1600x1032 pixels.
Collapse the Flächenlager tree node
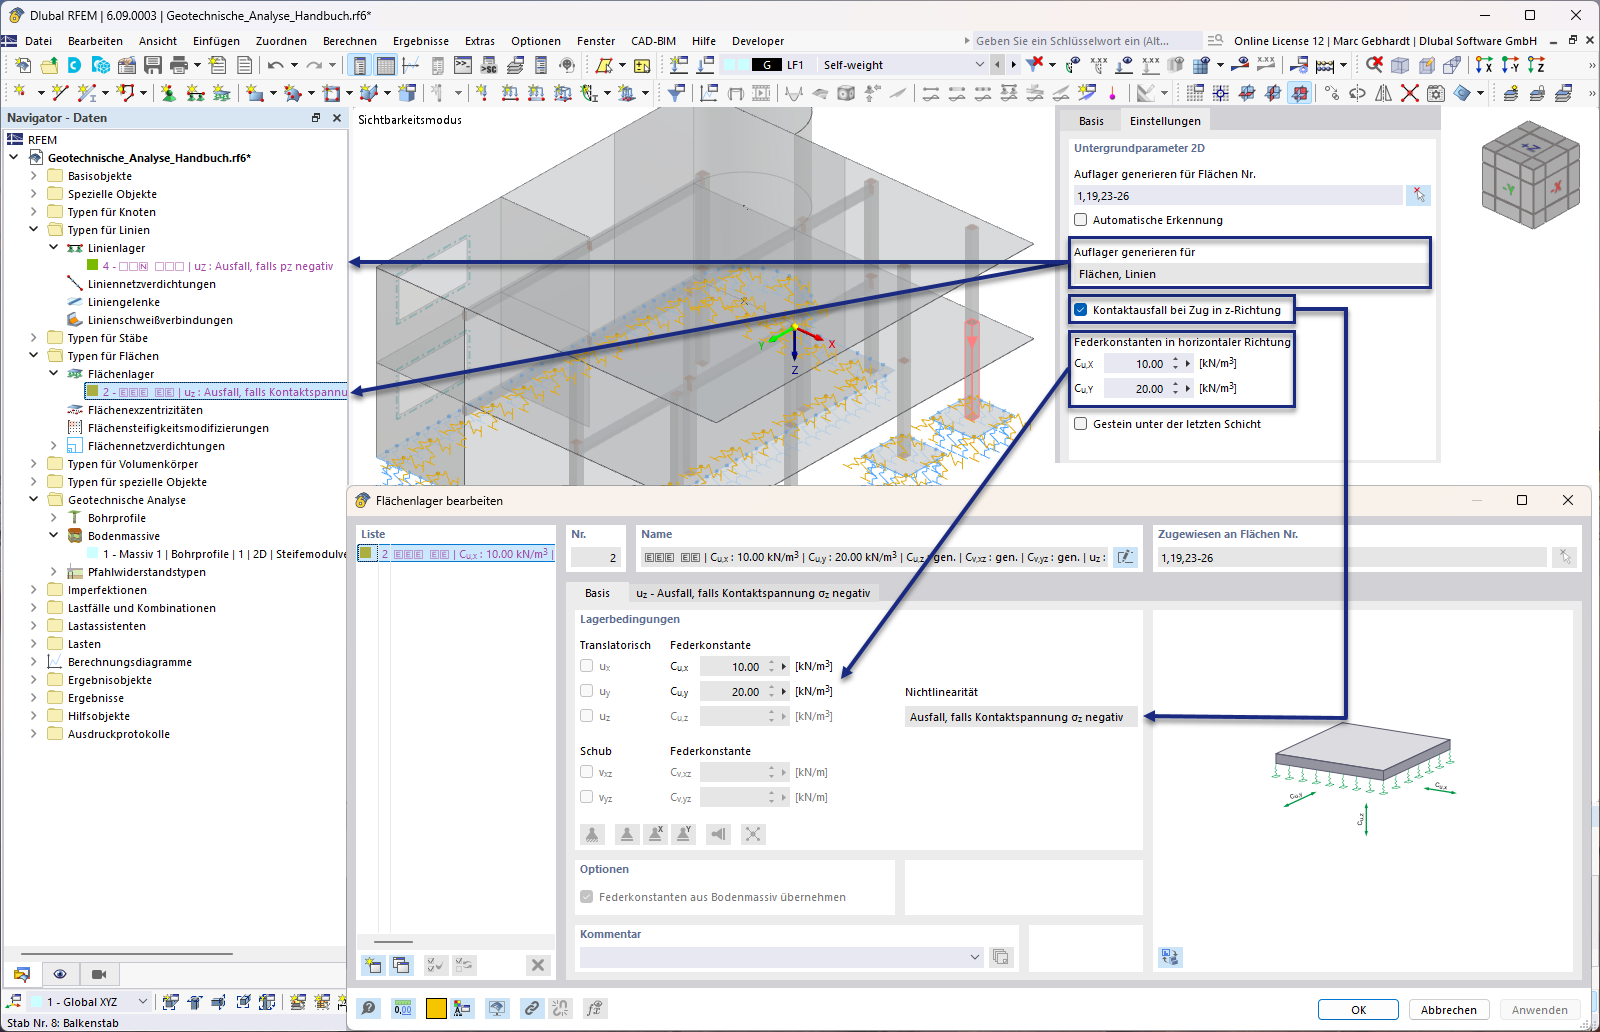coord(53,374)
